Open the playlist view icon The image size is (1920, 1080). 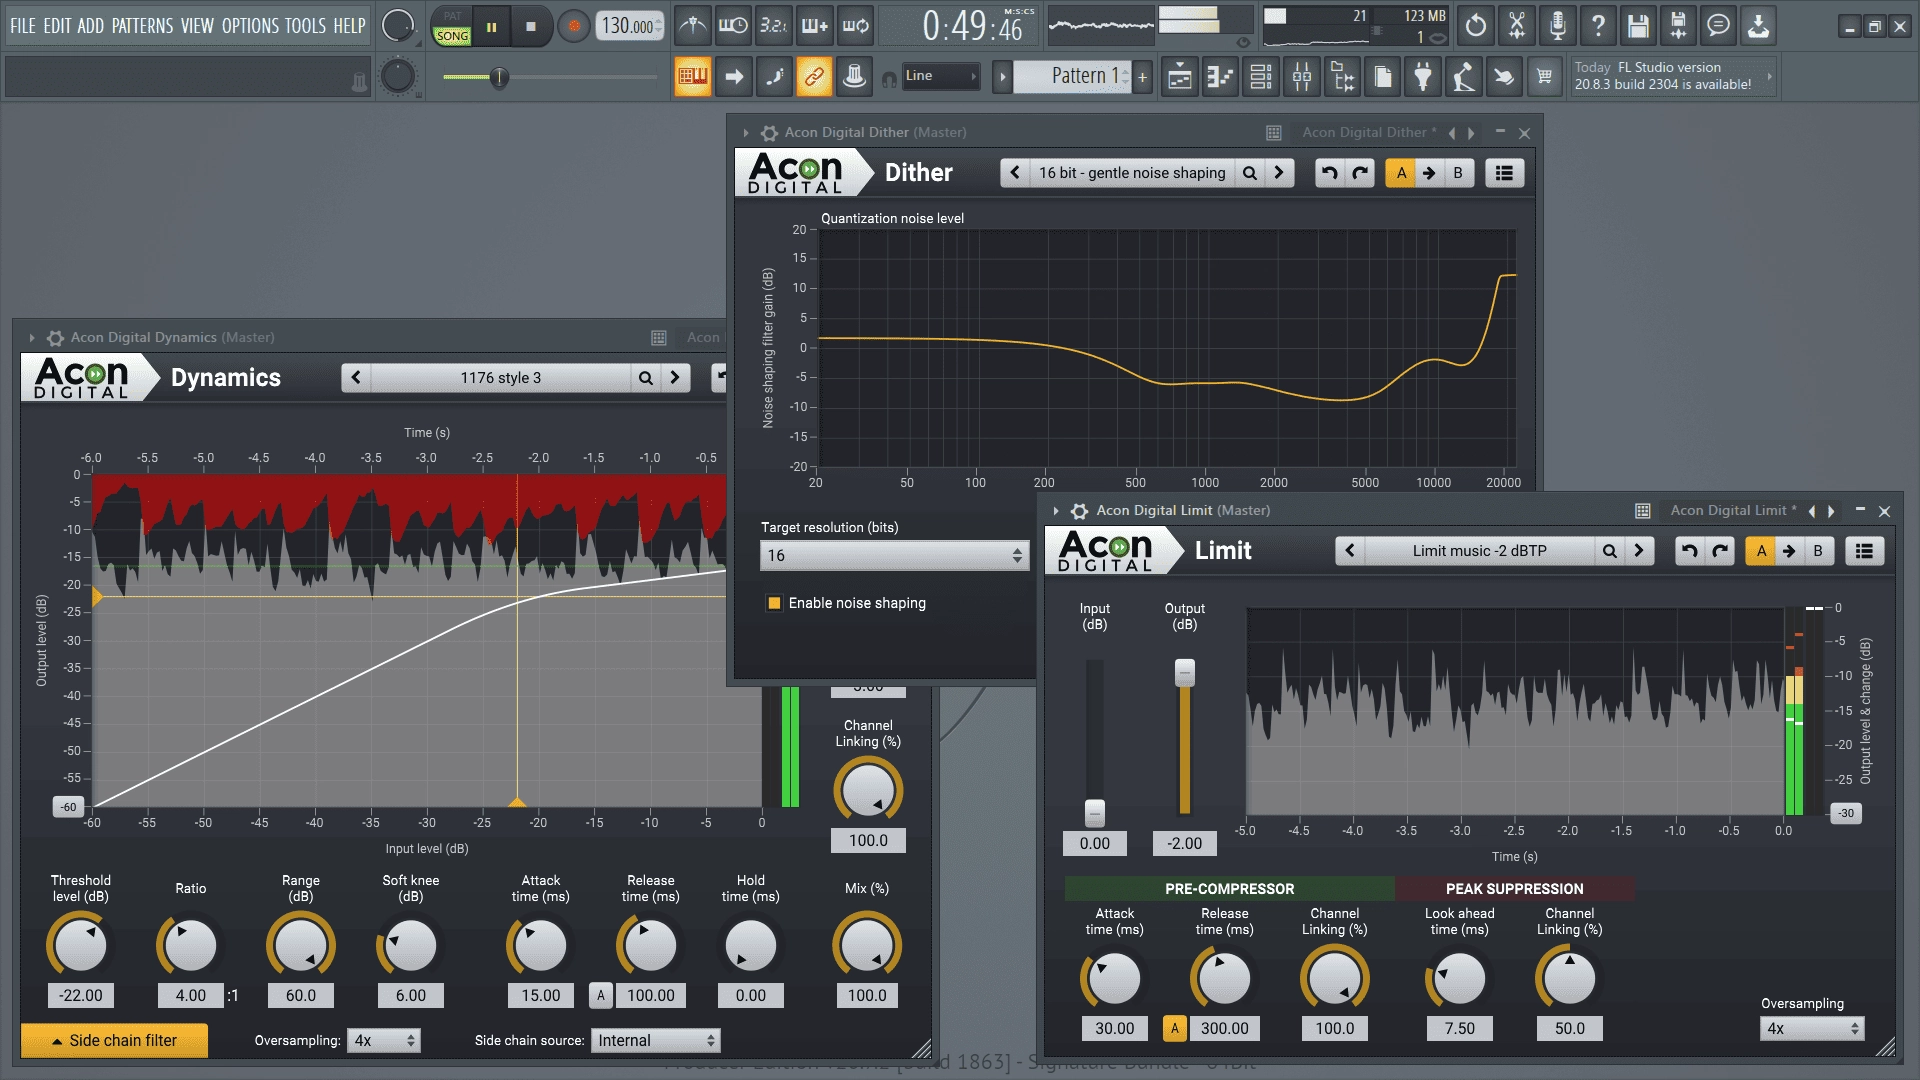click(x=1180, y=77)
